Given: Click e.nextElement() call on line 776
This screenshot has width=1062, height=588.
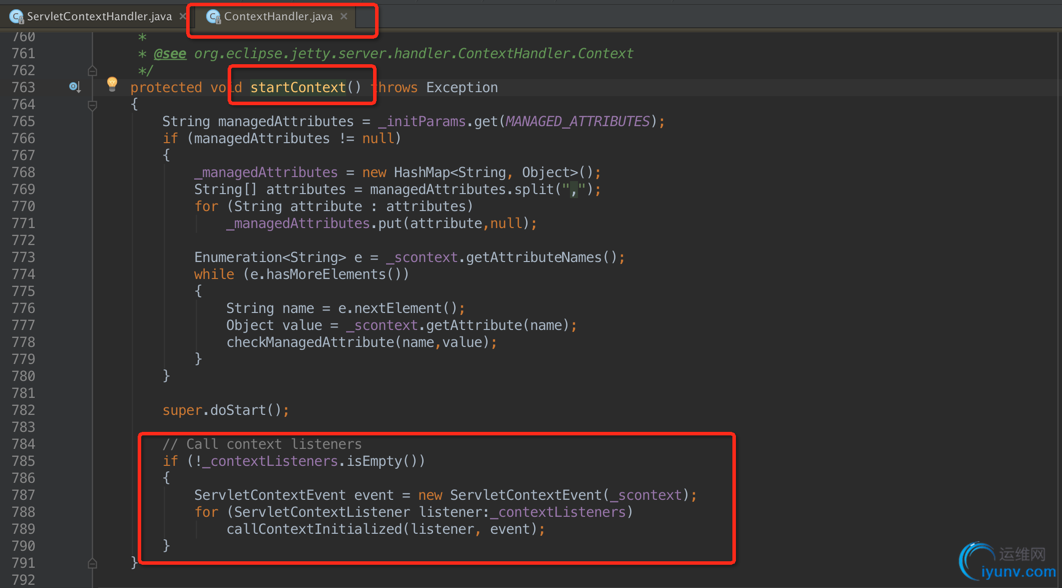Looking at the screenshot, I should tap(398, 308).
